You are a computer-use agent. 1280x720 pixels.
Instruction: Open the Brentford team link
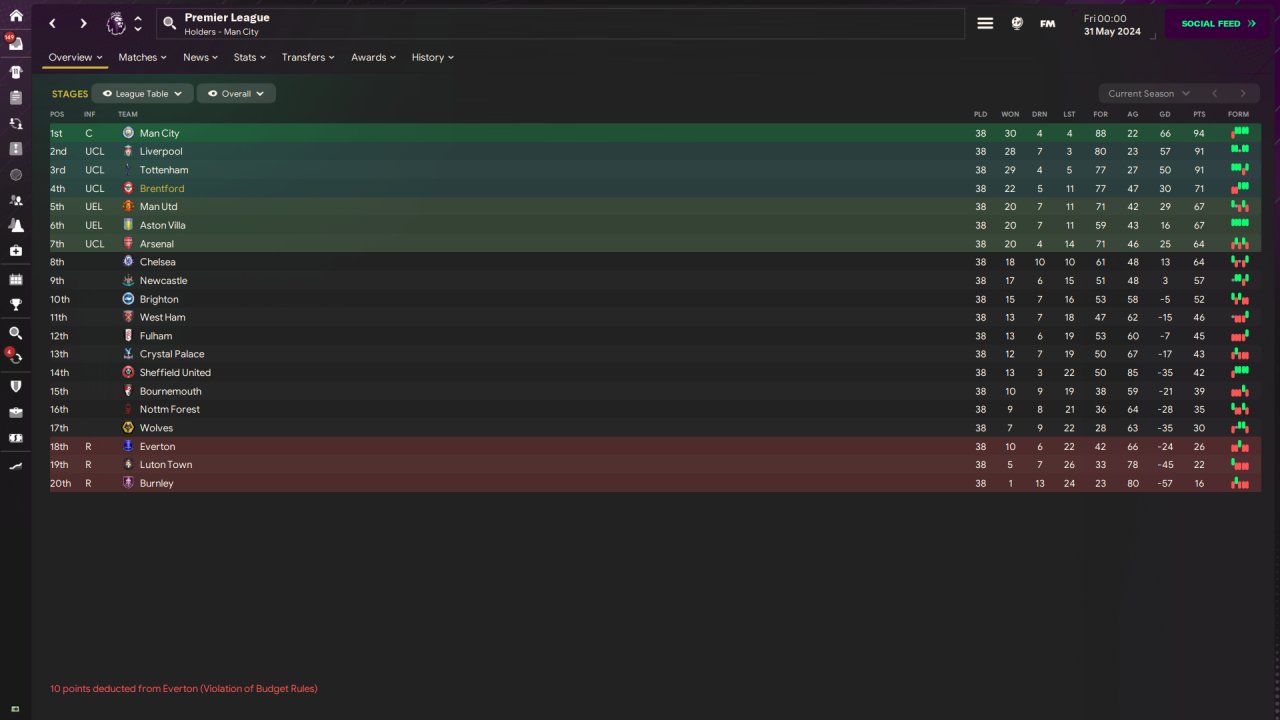click(x=162, y=188)
